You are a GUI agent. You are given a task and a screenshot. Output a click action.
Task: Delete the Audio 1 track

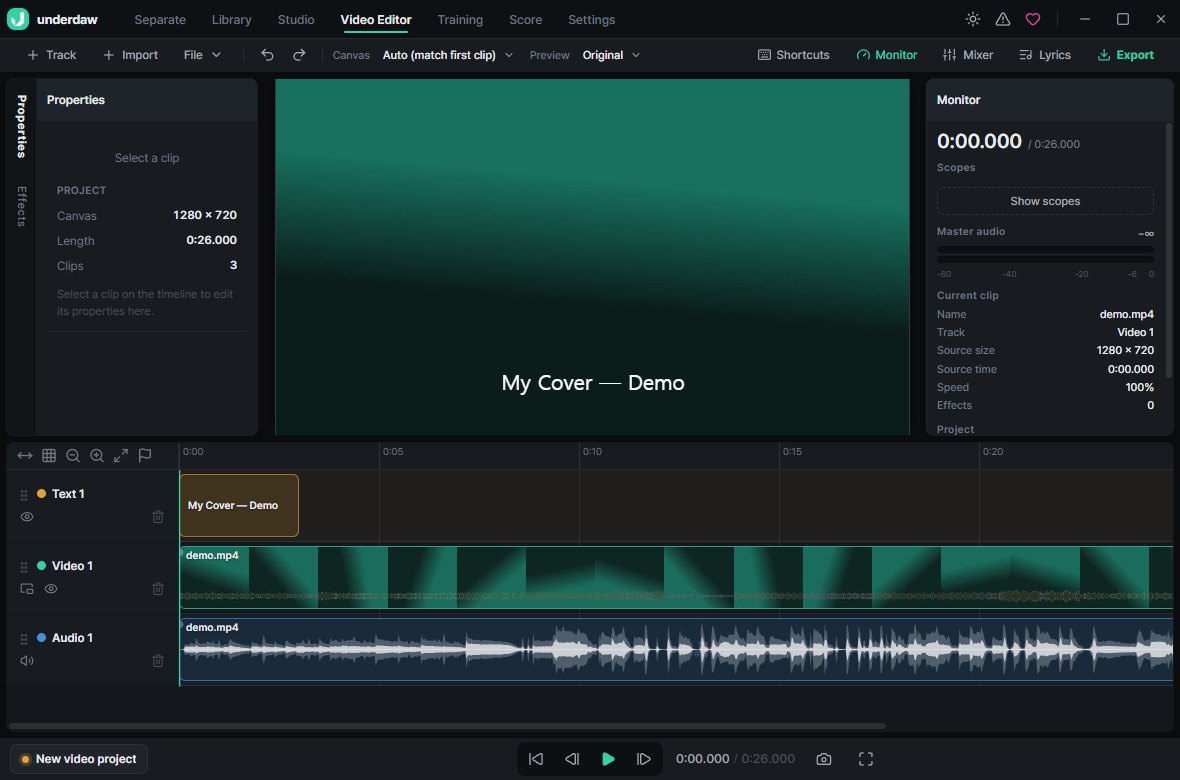point(158,661)
